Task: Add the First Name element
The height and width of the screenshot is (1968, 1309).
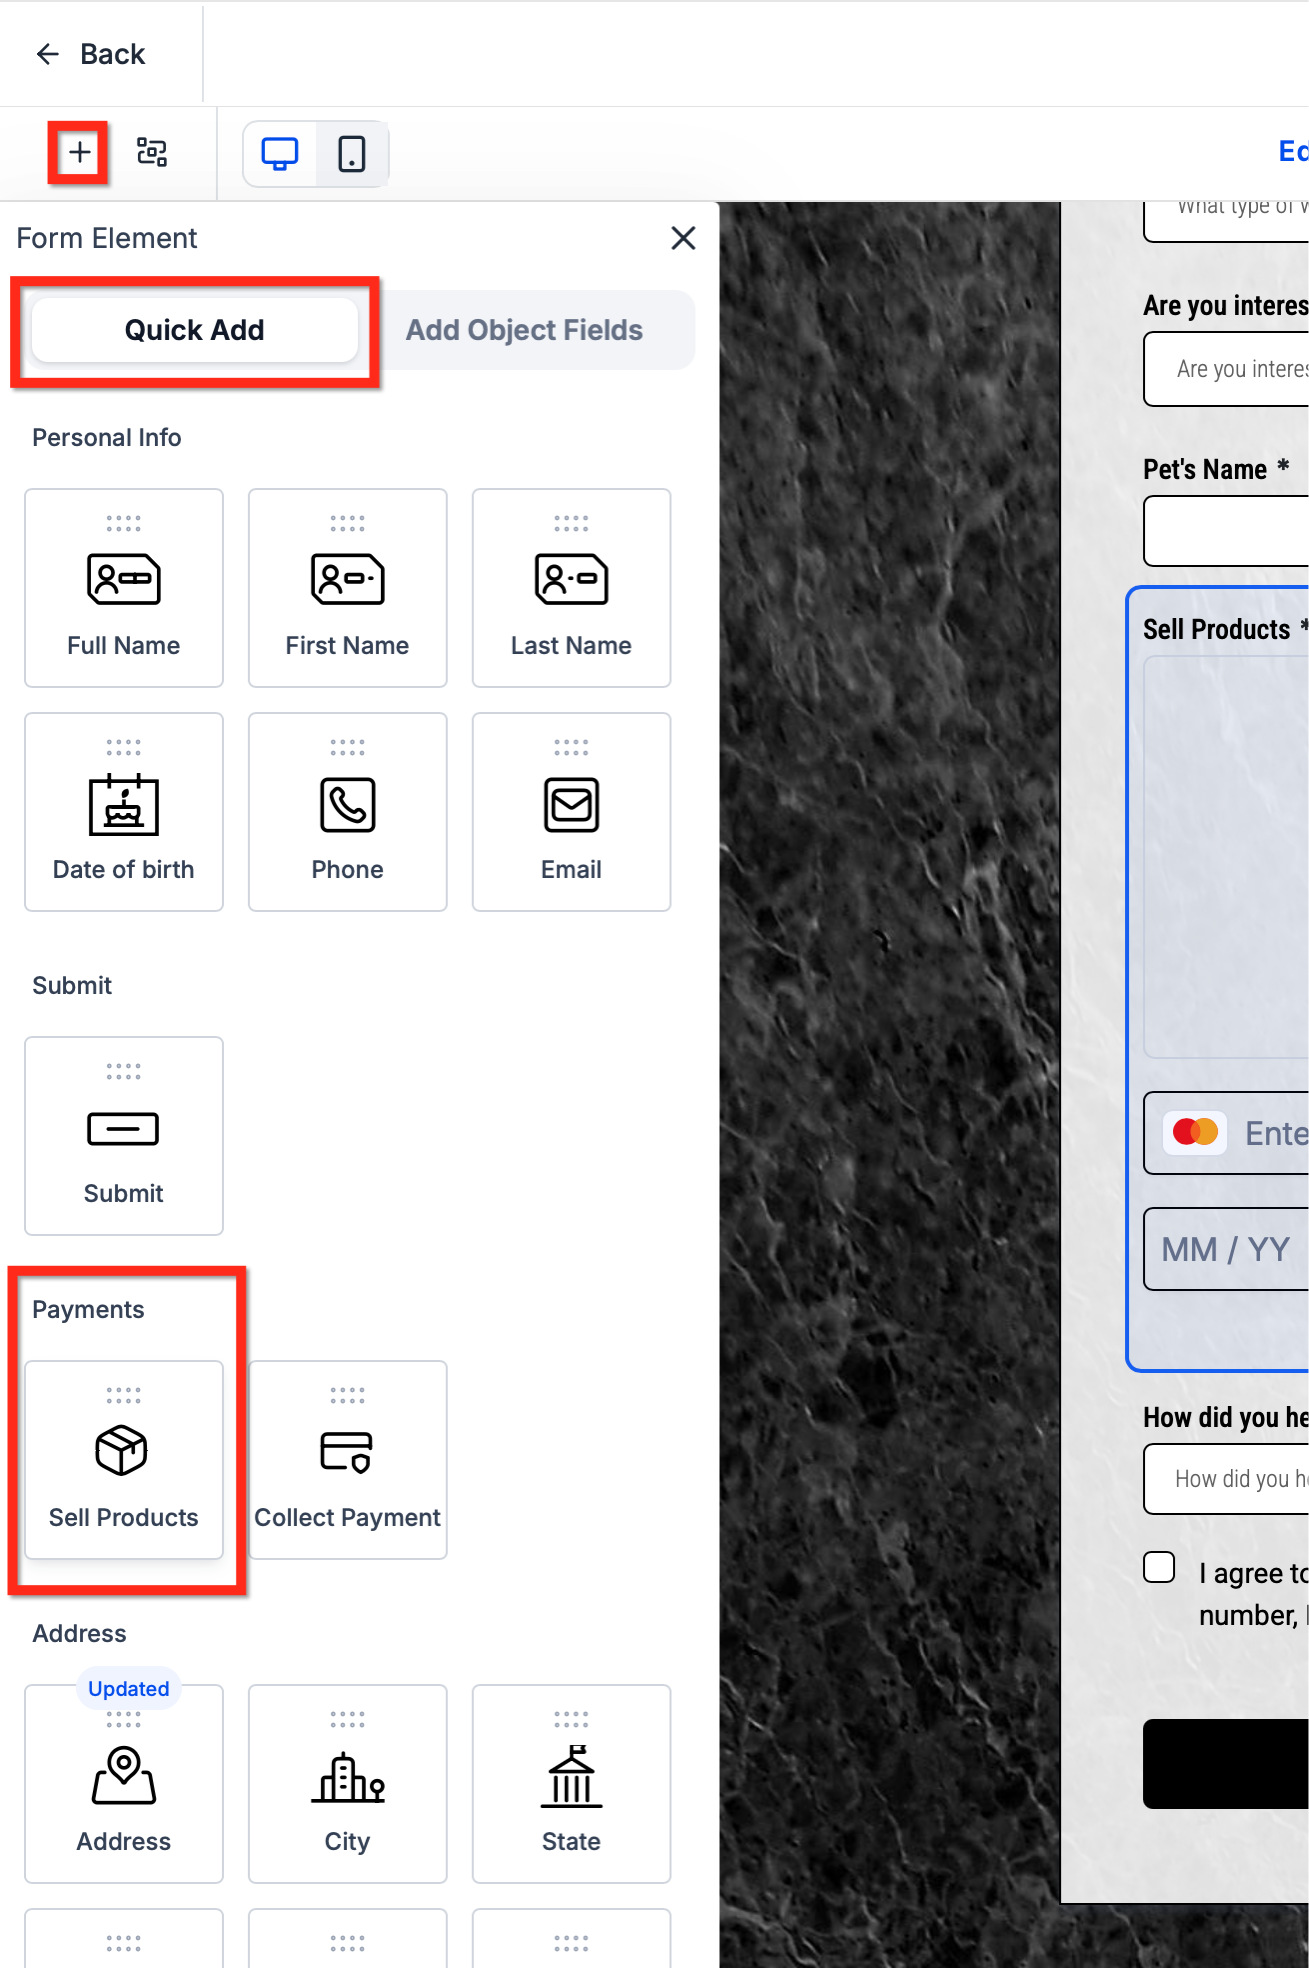Action: pos(348,588)
